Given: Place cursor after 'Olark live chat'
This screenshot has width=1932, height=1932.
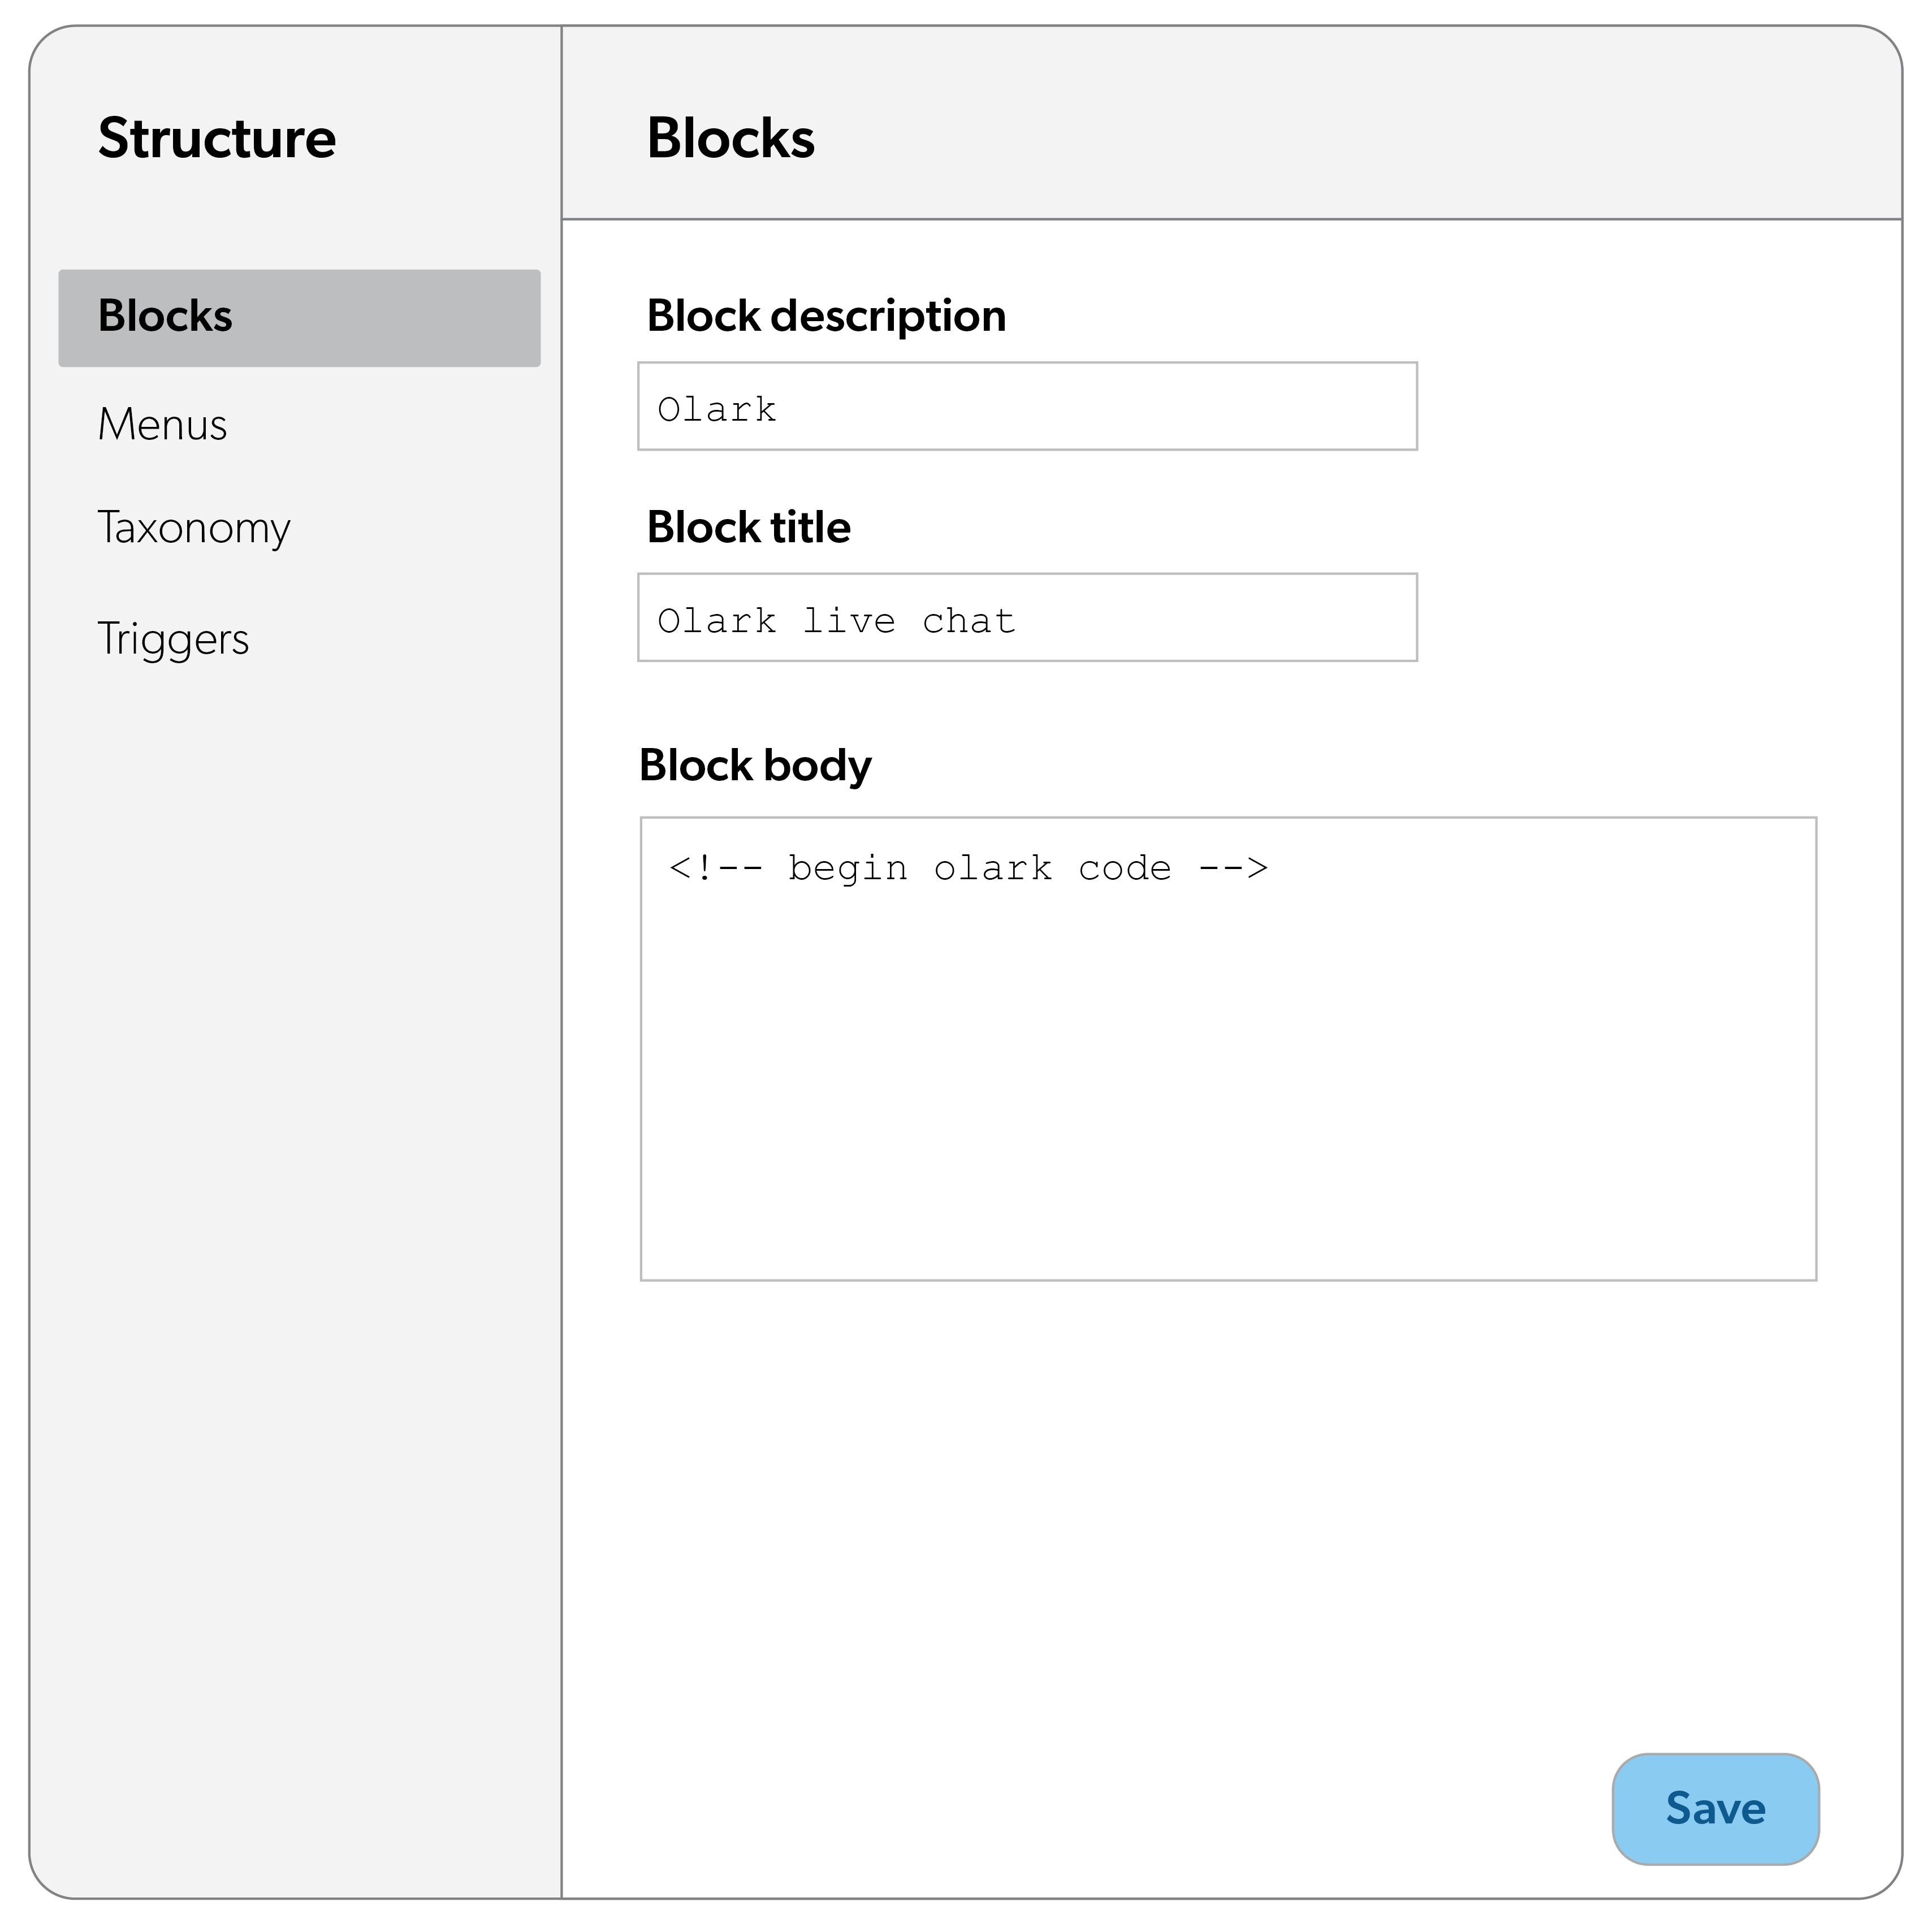Looking at the screenshot, I should pos(1030,620).
